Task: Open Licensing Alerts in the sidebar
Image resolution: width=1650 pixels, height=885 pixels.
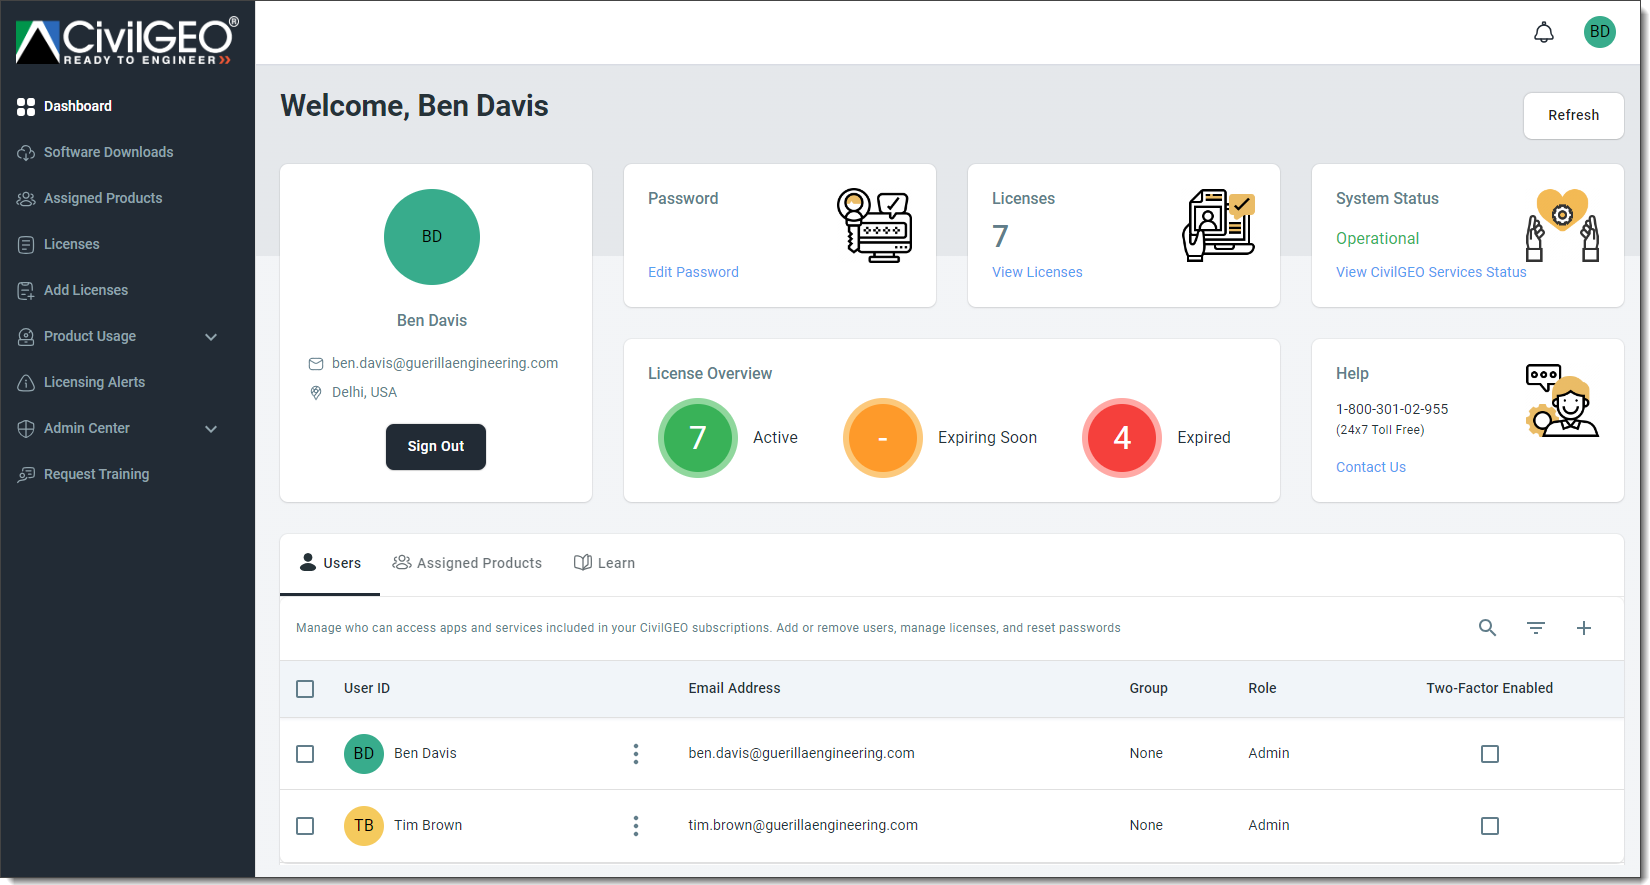Action: point(94,382)
